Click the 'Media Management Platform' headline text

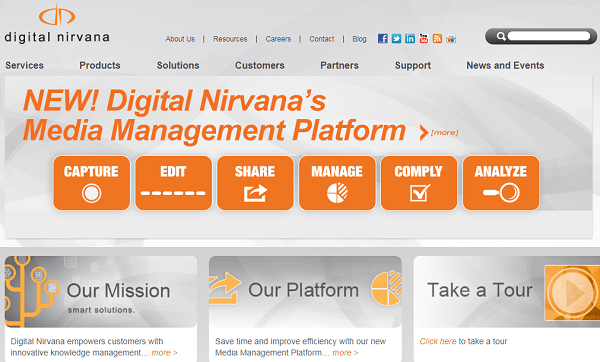pos(214,130)
